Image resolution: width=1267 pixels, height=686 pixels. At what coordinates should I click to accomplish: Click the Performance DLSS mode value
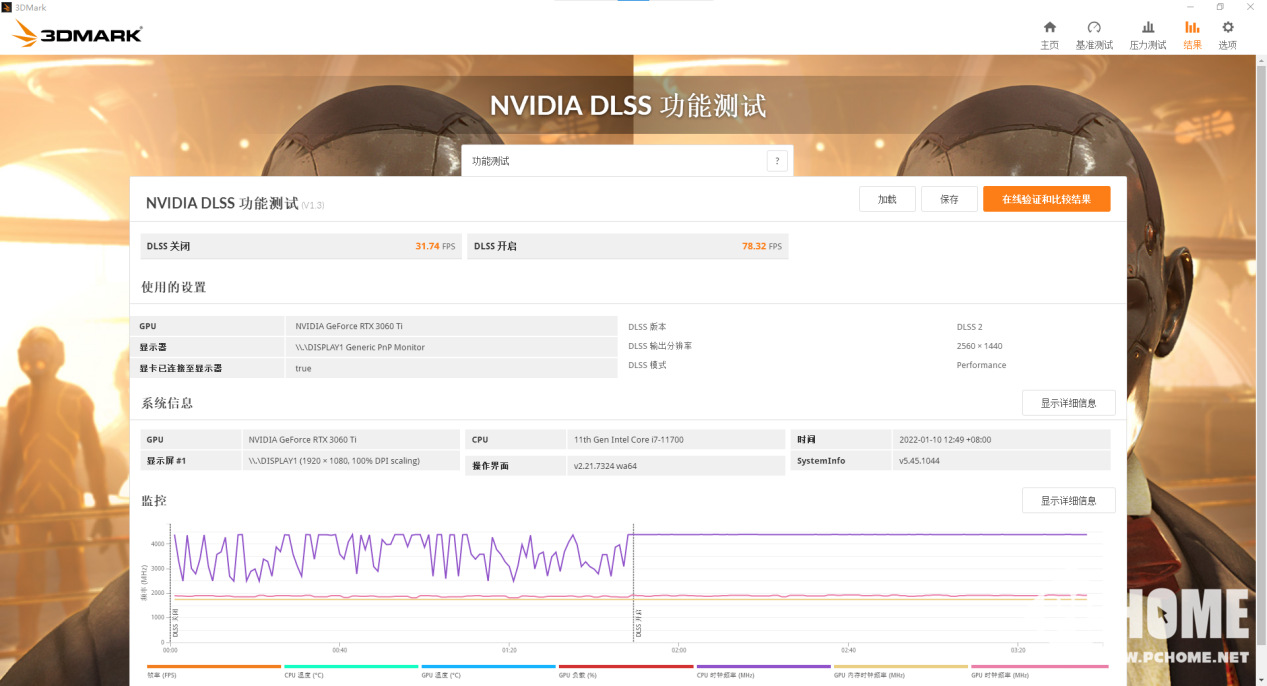click(x=981, y=365)
